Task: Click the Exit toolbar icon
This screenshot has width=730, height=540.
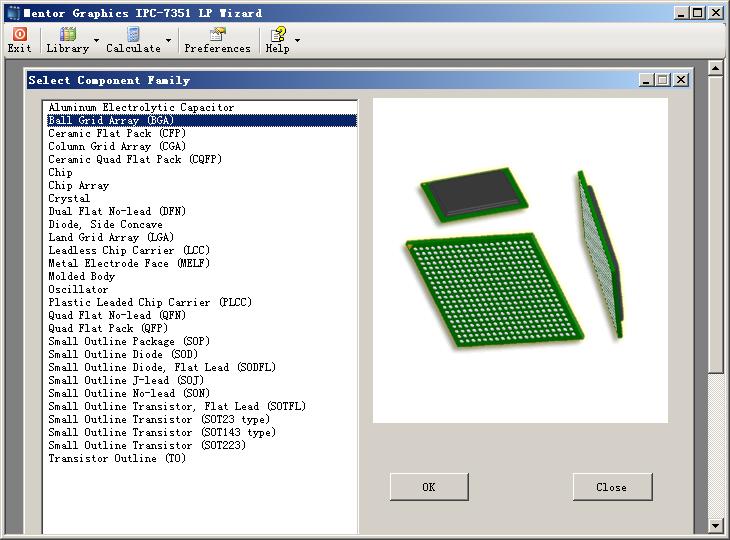Action: [20, 40]
